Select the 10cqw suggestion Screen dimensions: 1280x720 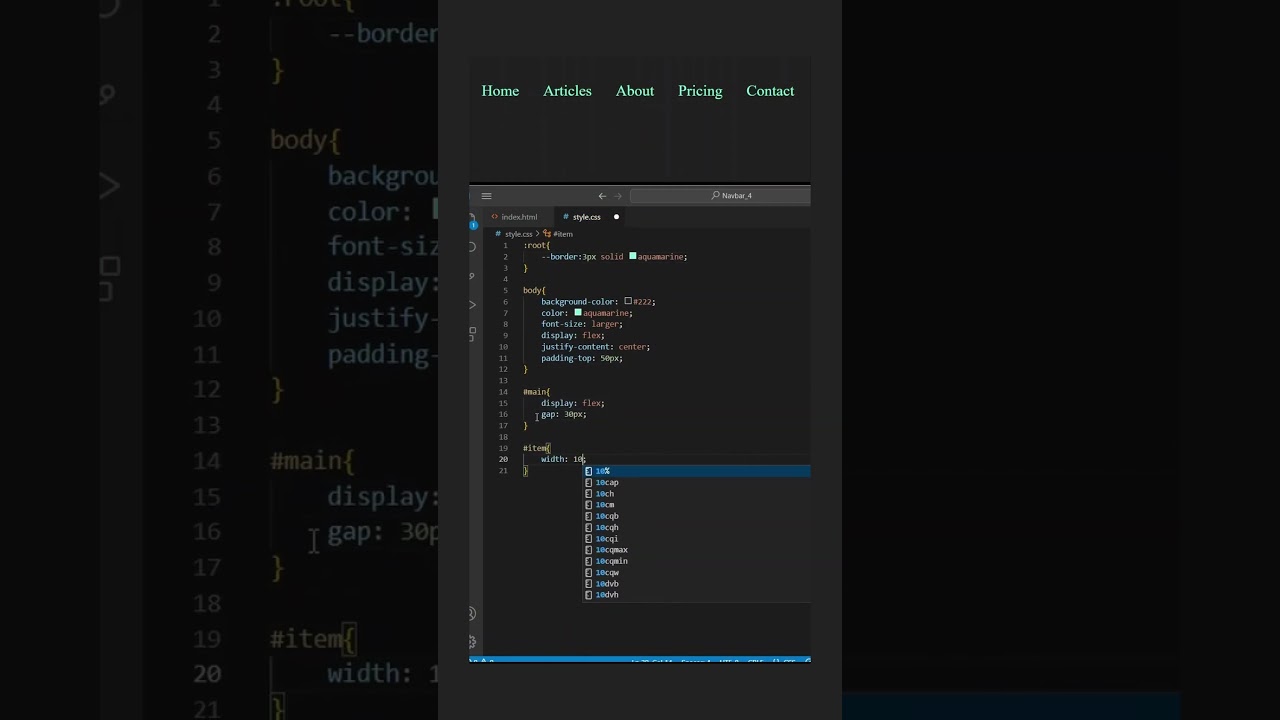697,573
